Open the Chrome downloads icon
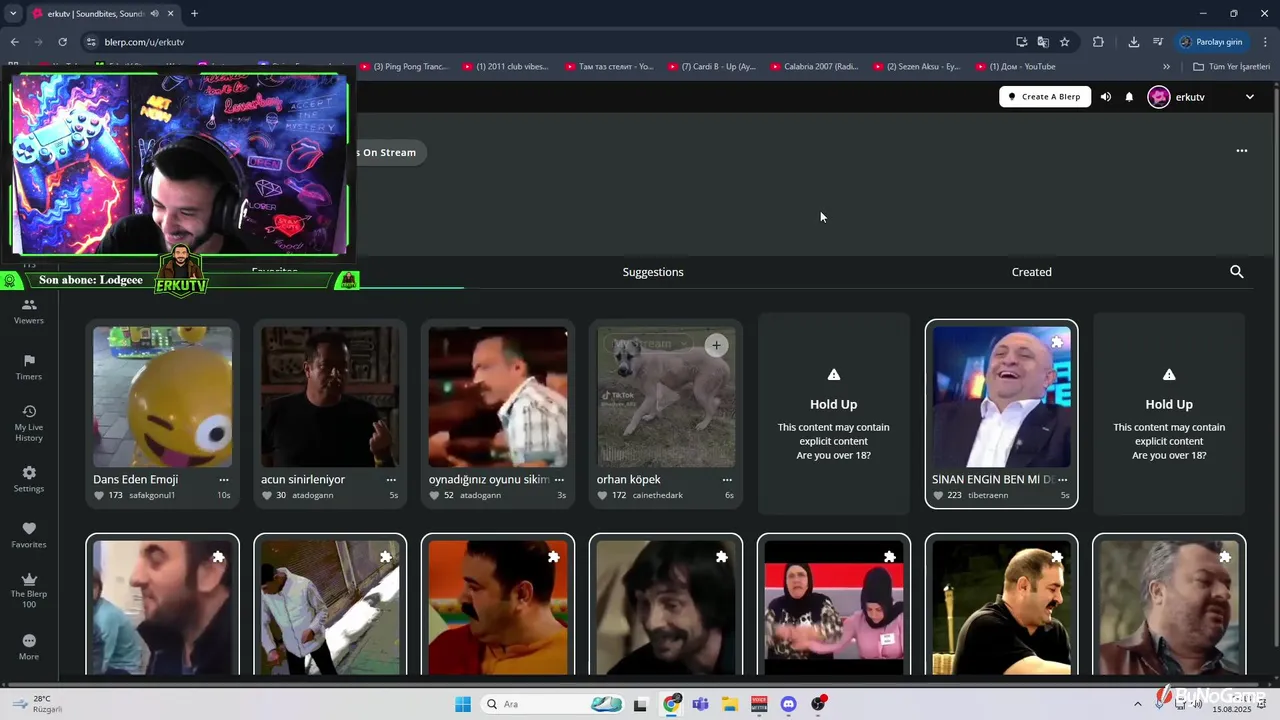The image size is (1280, 720). 1133,42
